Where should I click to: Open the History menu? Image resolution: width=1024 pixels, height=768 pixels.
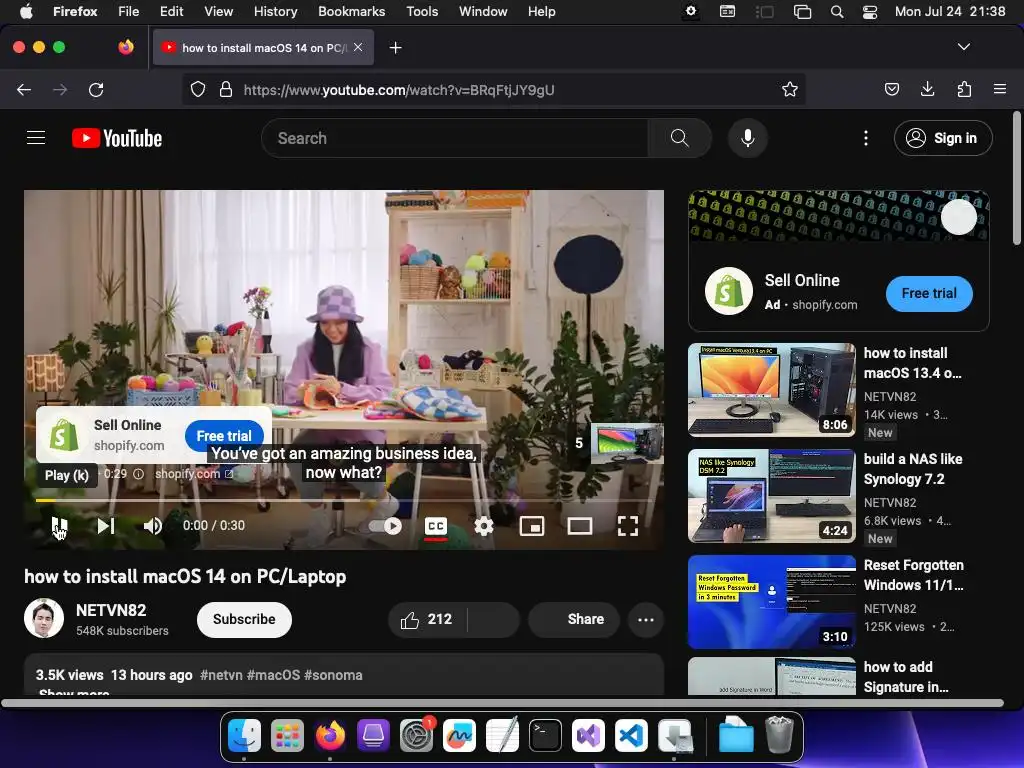pyautogui.click(x=275, y=11)
